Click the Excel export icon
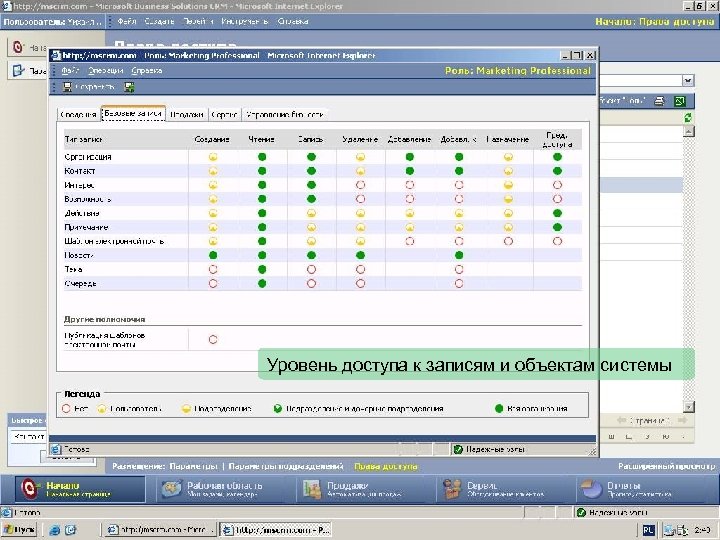Viewport: 720px width, 540px height. (680, 101)
